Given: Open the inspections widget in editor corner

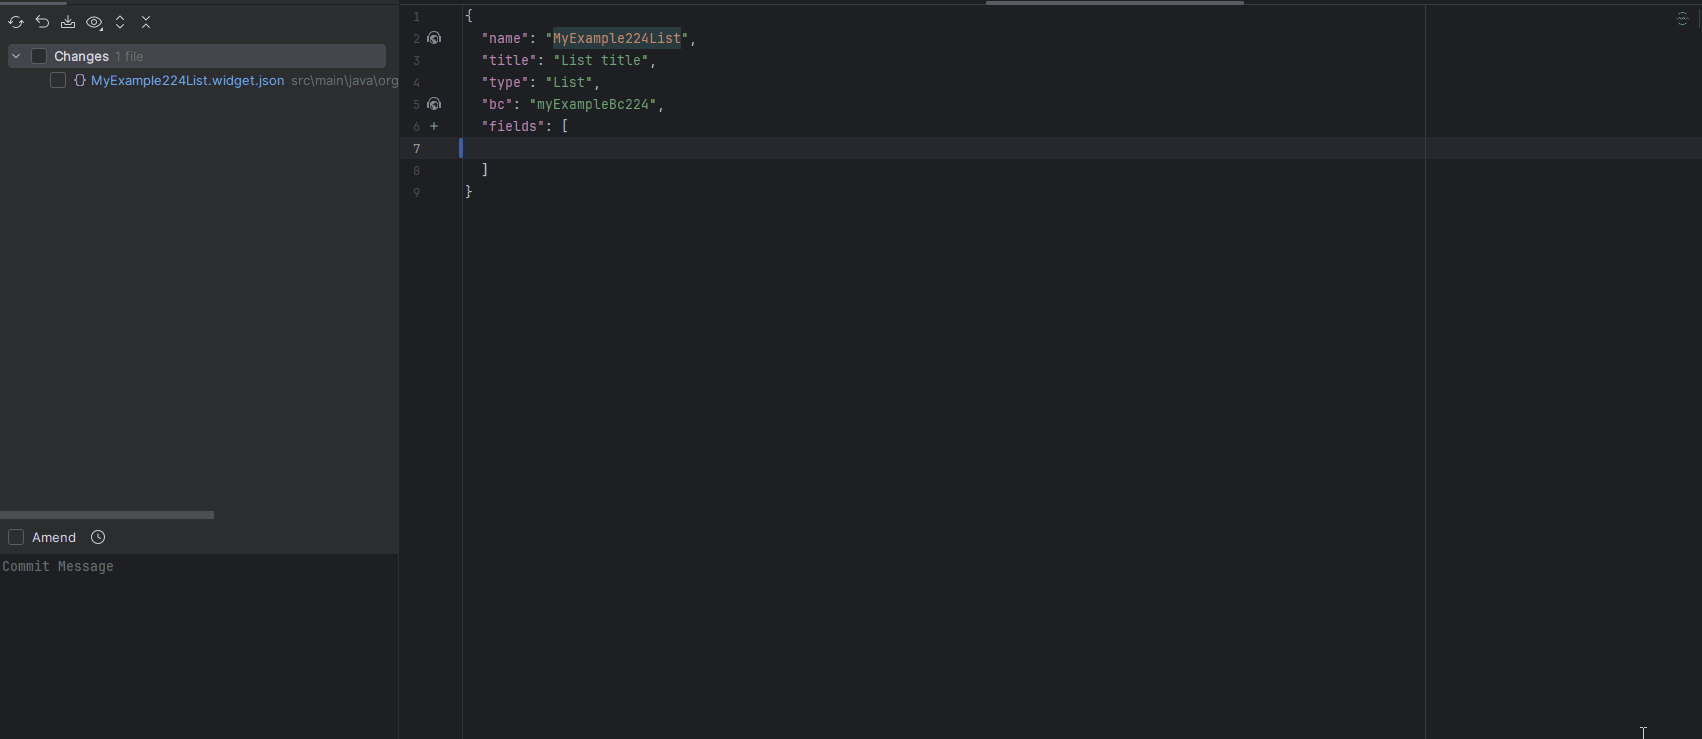Looking at the screenshot, I should [x=1683, y=19].
